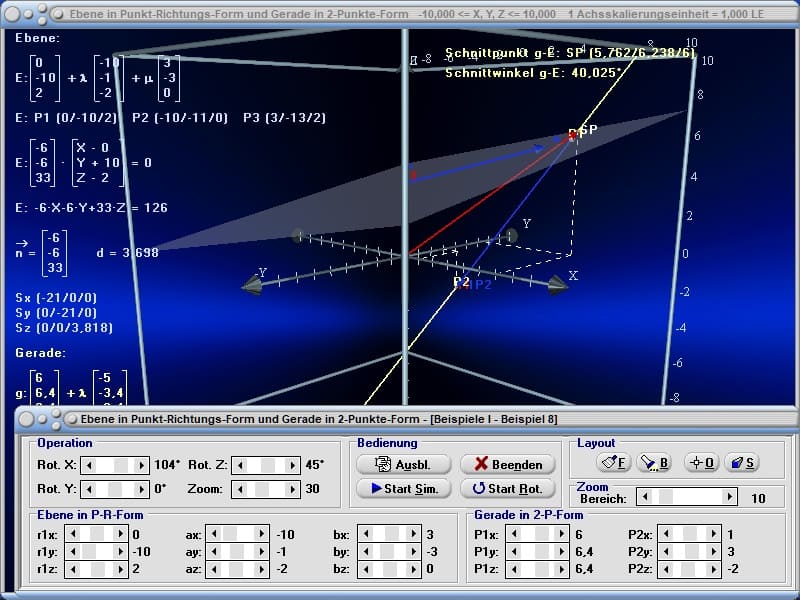Increase P2x with its right arrow
This screenshot has height=600, width=800.
pos(713,534)
